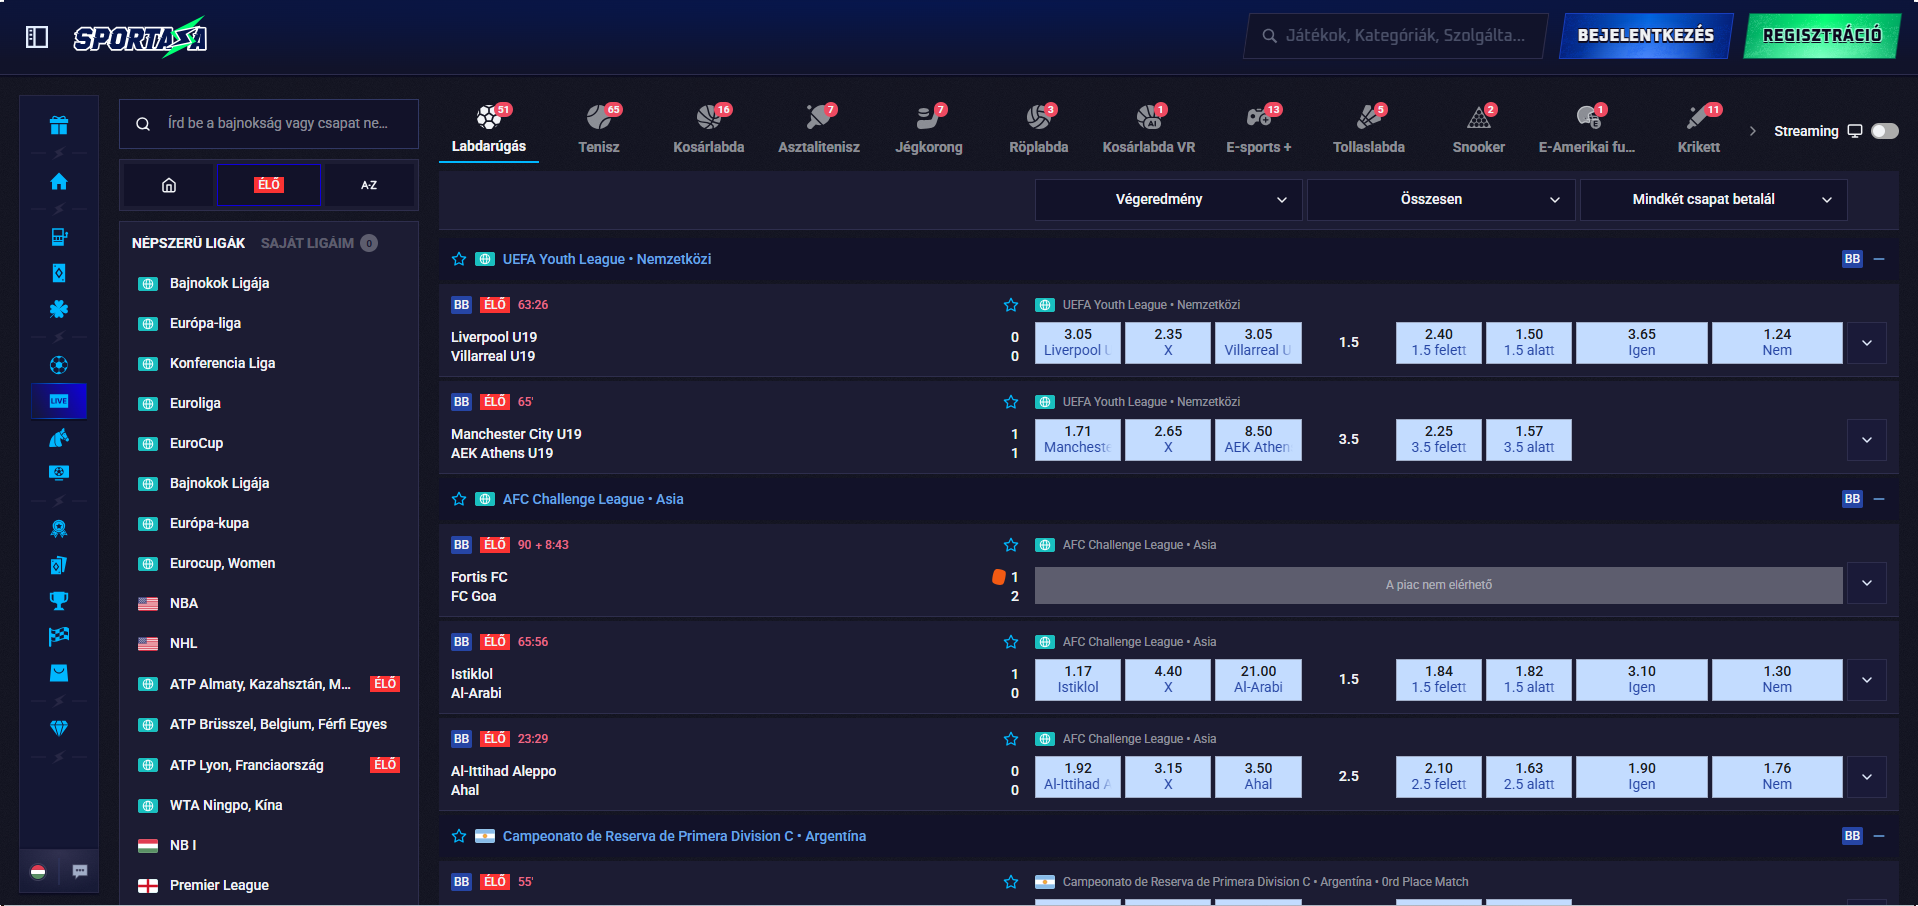Click the home icon in left sidebar

click(x=59, y=181)
